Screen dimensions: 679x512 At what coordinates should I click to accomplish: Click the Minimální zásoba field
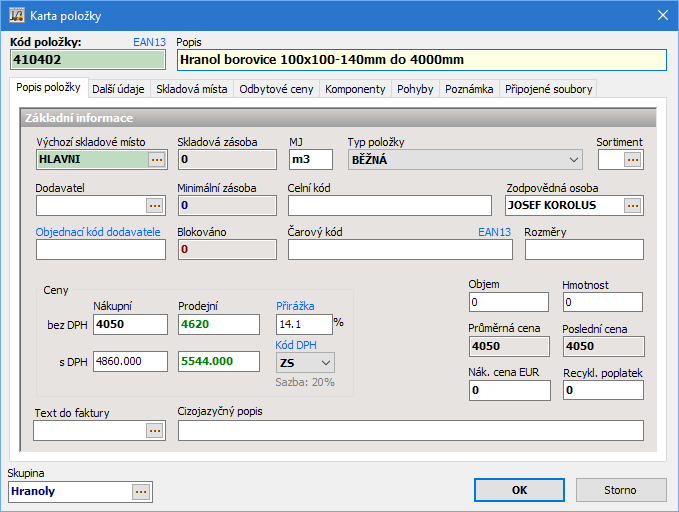tap(227, 205)
